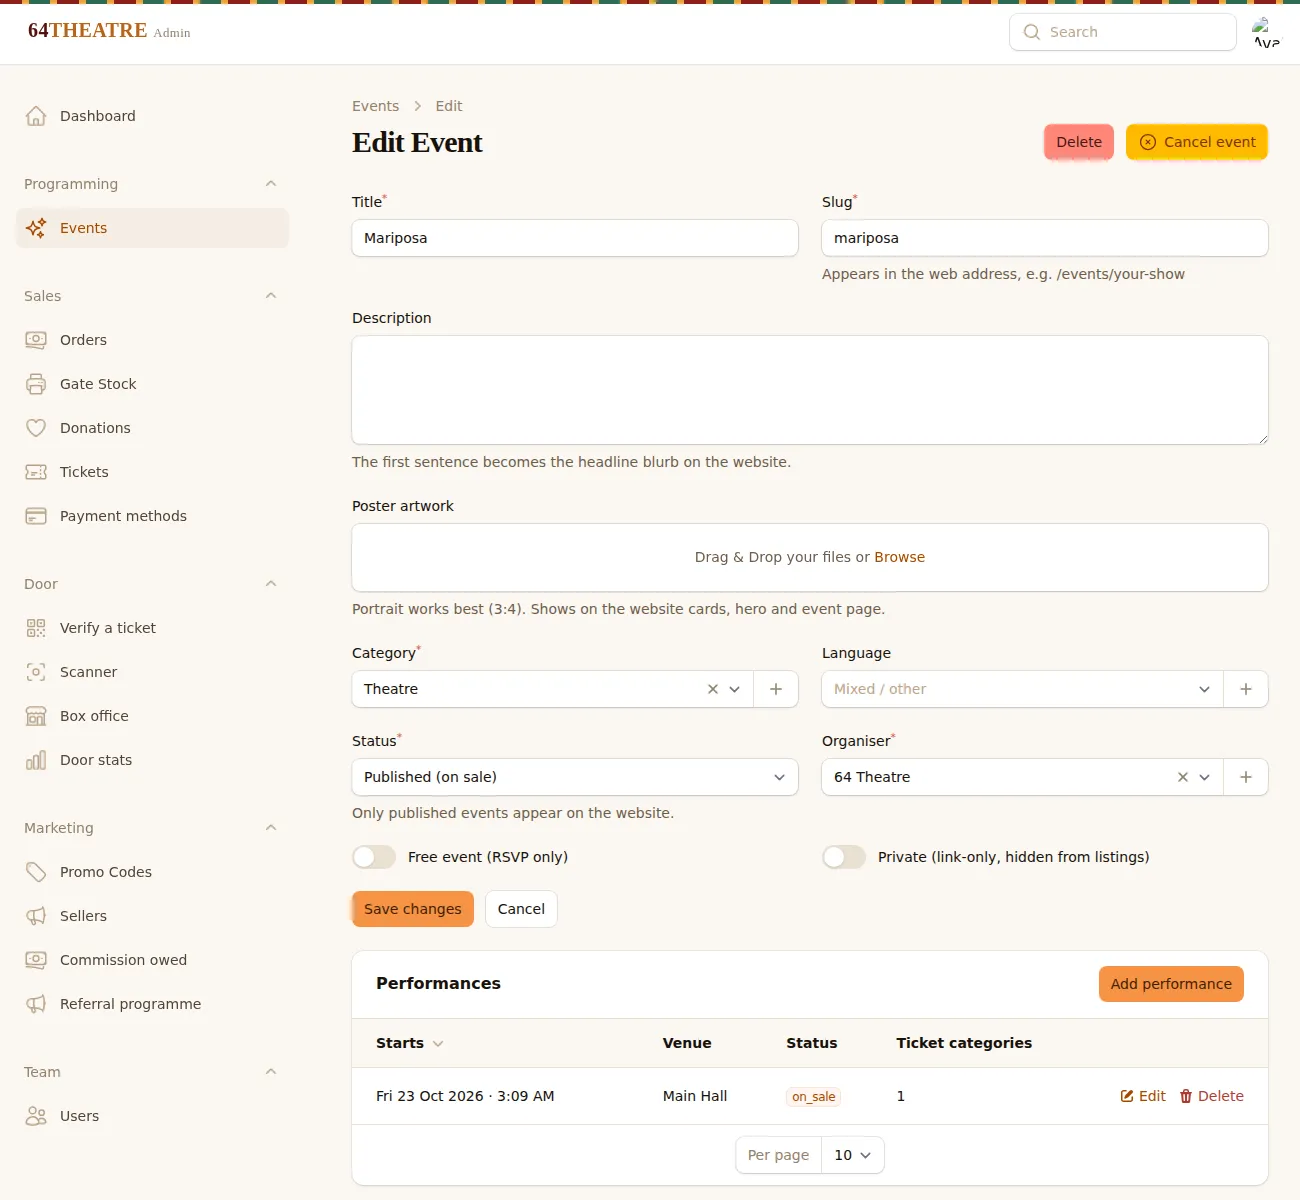Click the Box office storefront icon
The image size is (1300, 1200).
[36, 716]
